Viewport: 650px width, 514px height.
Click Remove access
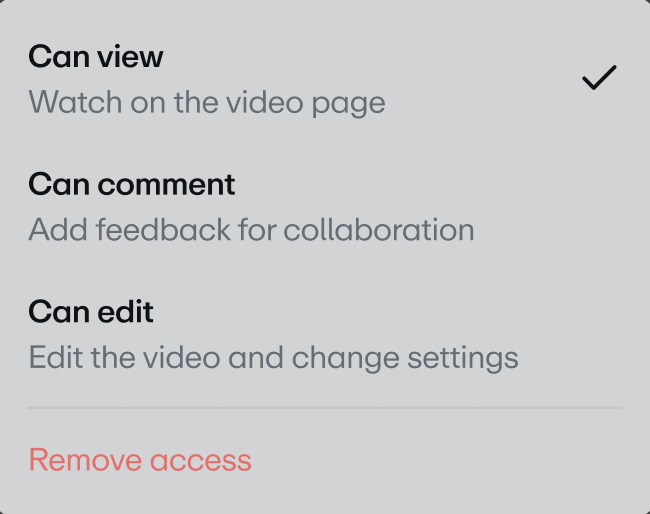(140, 460)
